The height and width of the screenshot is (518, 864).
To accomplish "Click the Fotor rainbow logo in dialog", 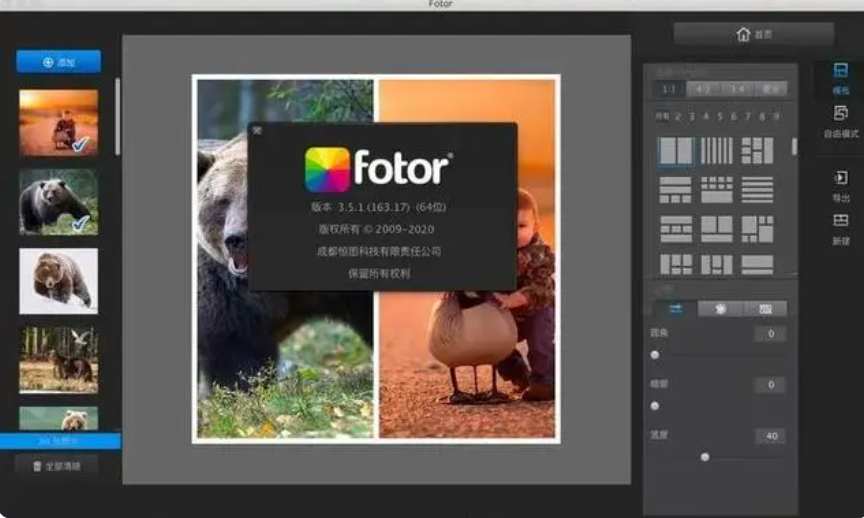I will coord(327,169).
